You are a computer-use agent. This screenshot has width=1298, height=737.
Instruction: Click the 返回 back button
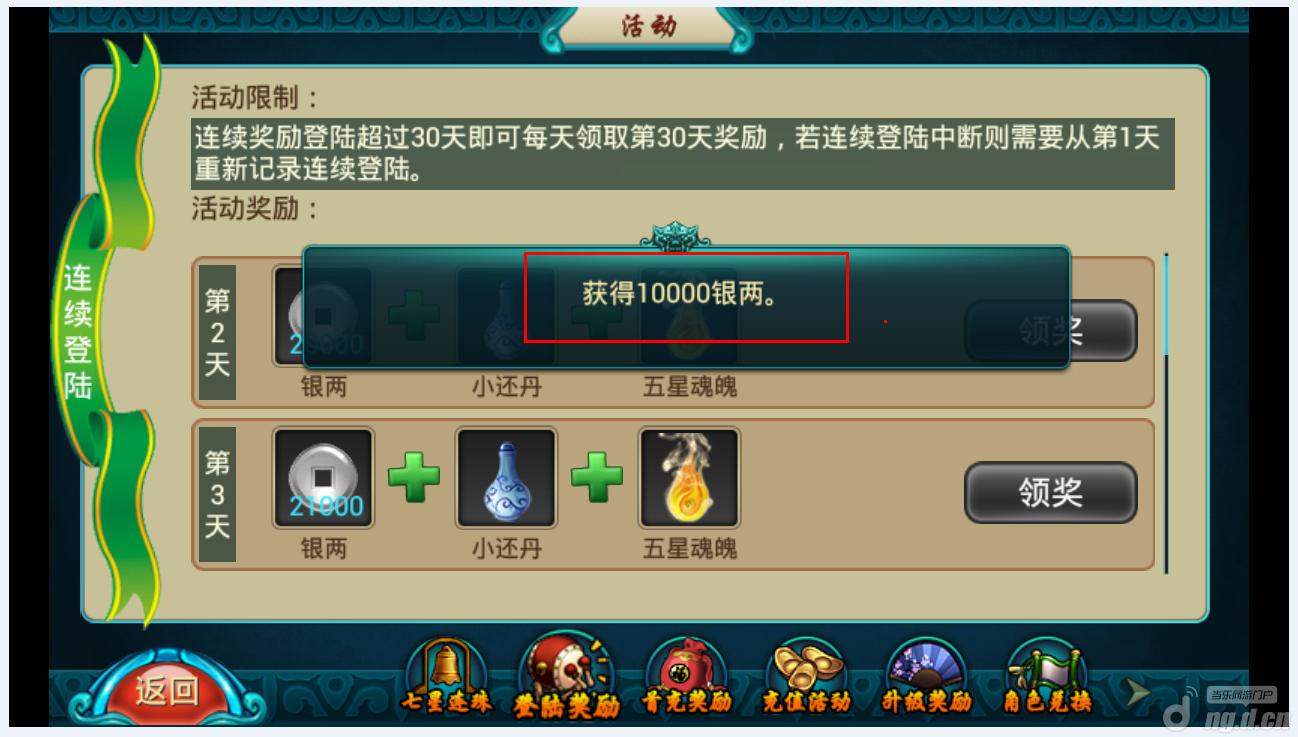(x=166, y=690)
